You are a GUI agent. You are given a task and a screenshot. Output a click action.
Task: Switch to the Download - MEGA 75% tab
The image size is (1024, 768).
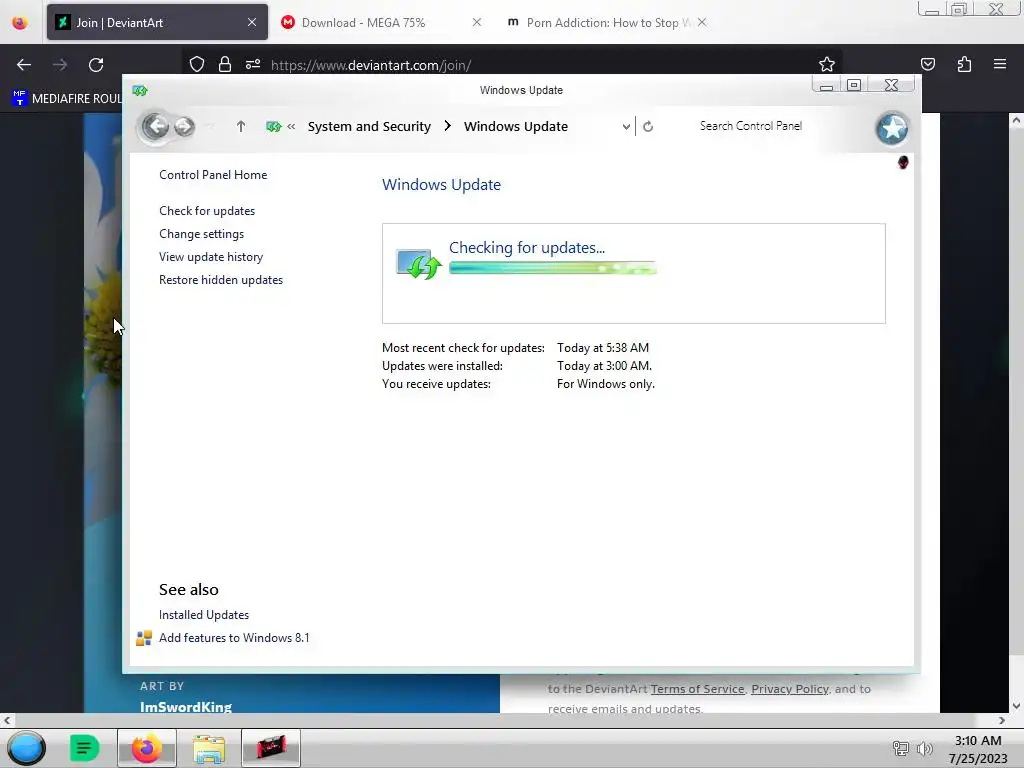tap(381, 22)
